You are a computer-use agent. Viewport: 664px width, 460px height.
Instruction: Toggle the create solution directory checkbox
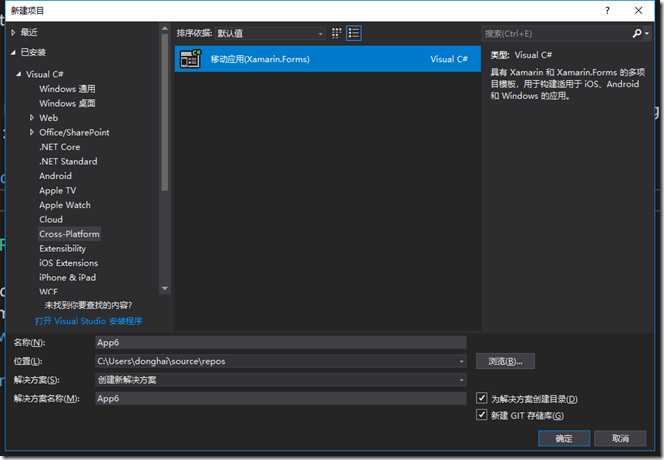click(x=481, y=398)
